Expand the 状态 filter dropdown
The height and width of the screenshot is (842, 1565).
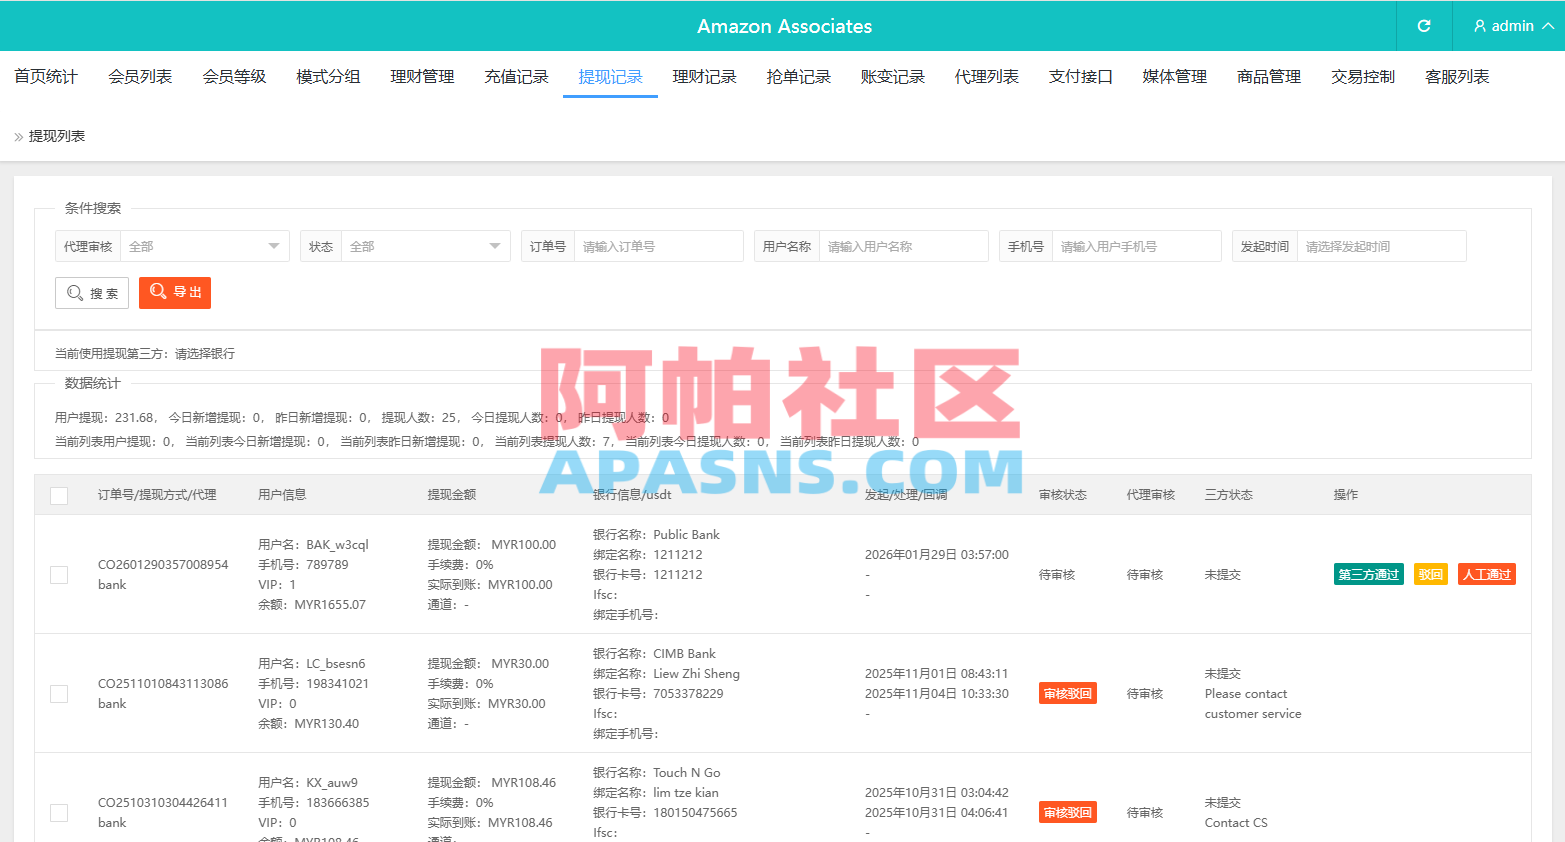425,246
